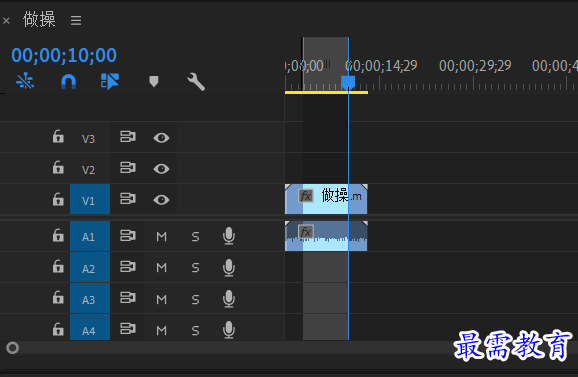The image size is (578, 377).
Task: Toggle lock on track V1
Action: click(x=58, y=199)
